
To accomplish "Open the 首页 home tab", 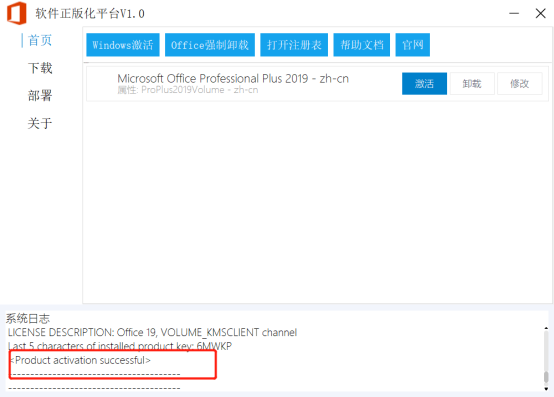I will (x=40, y=40).
